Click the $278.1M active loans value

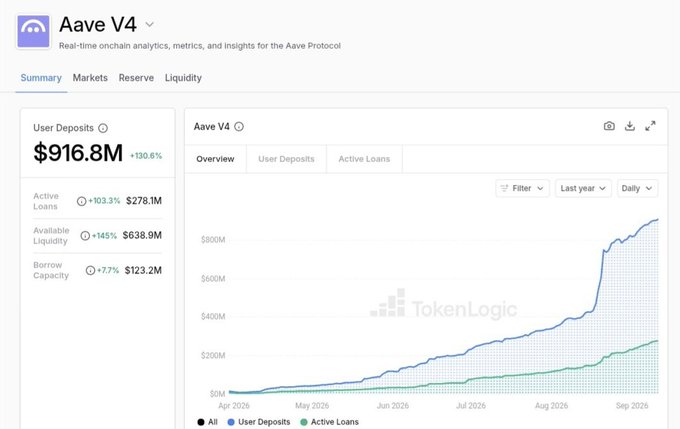[144, 201]
